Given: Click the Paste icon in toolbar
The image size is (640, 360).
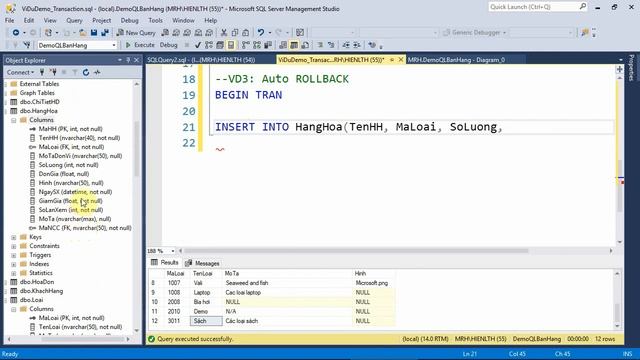Looking at the screenshot, I should click(246, 33).
